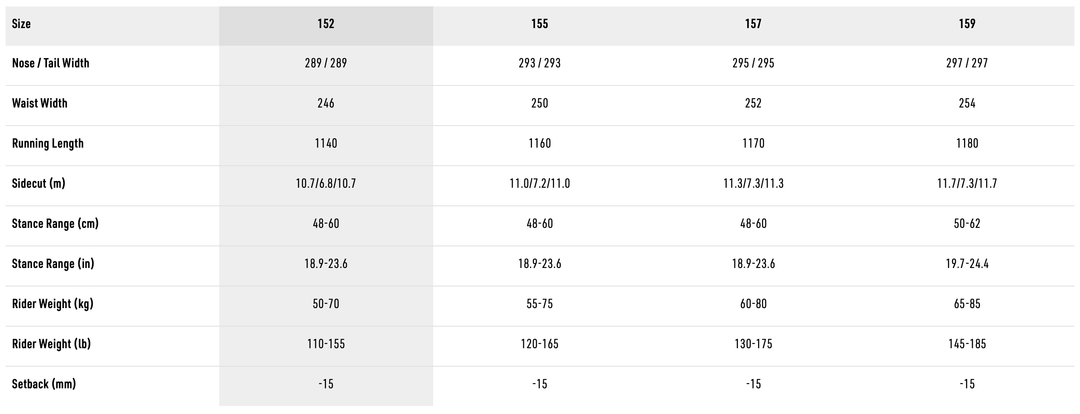The height and width of the screenshot is (414, 1080).
Task: Click the Setback (mm) row label
Action: tap(44, 384)
